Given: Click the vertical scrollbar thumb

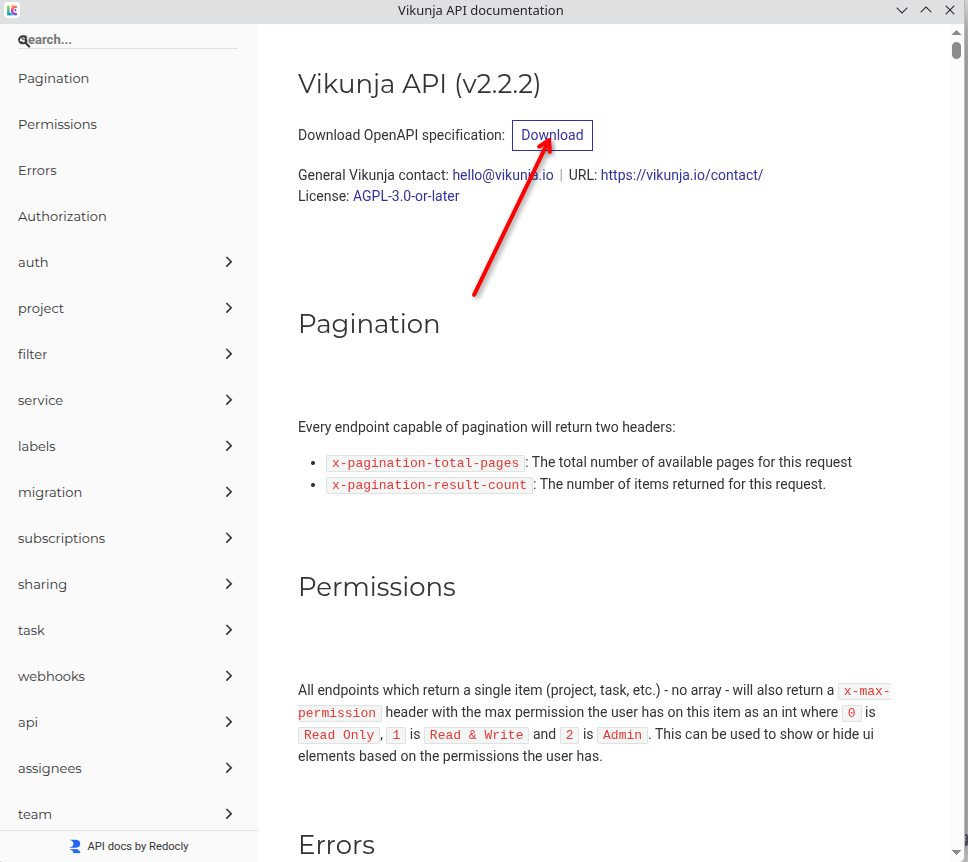Looking at the screenshot, I should click(956, 50).
